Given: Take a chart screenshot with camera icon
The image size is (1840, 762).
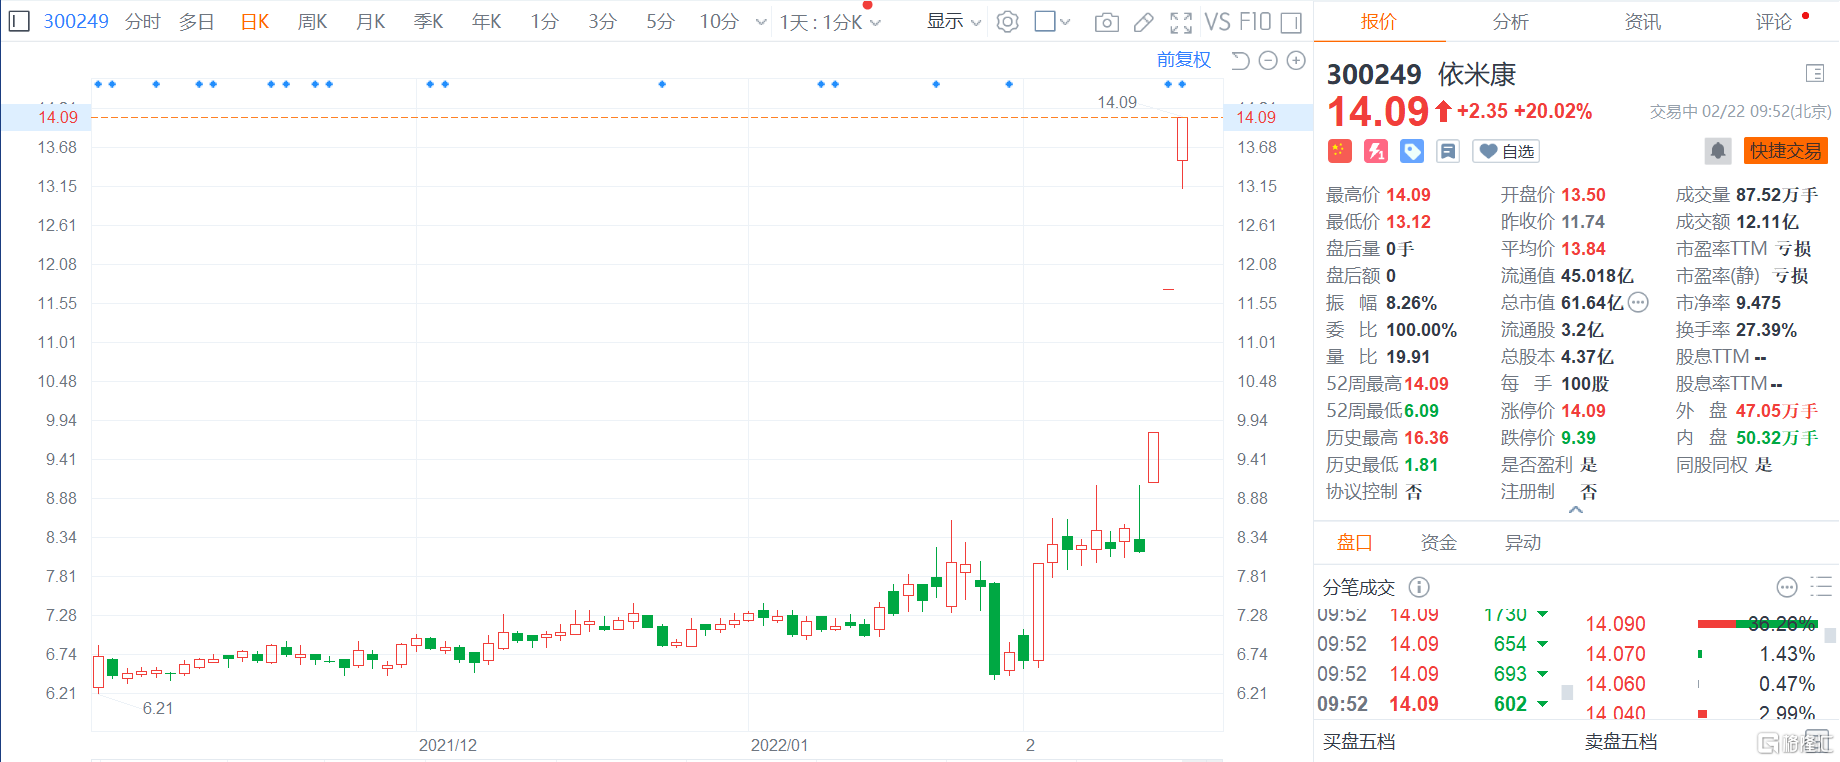Looking at the screenshot, I should coord(1106,22).
